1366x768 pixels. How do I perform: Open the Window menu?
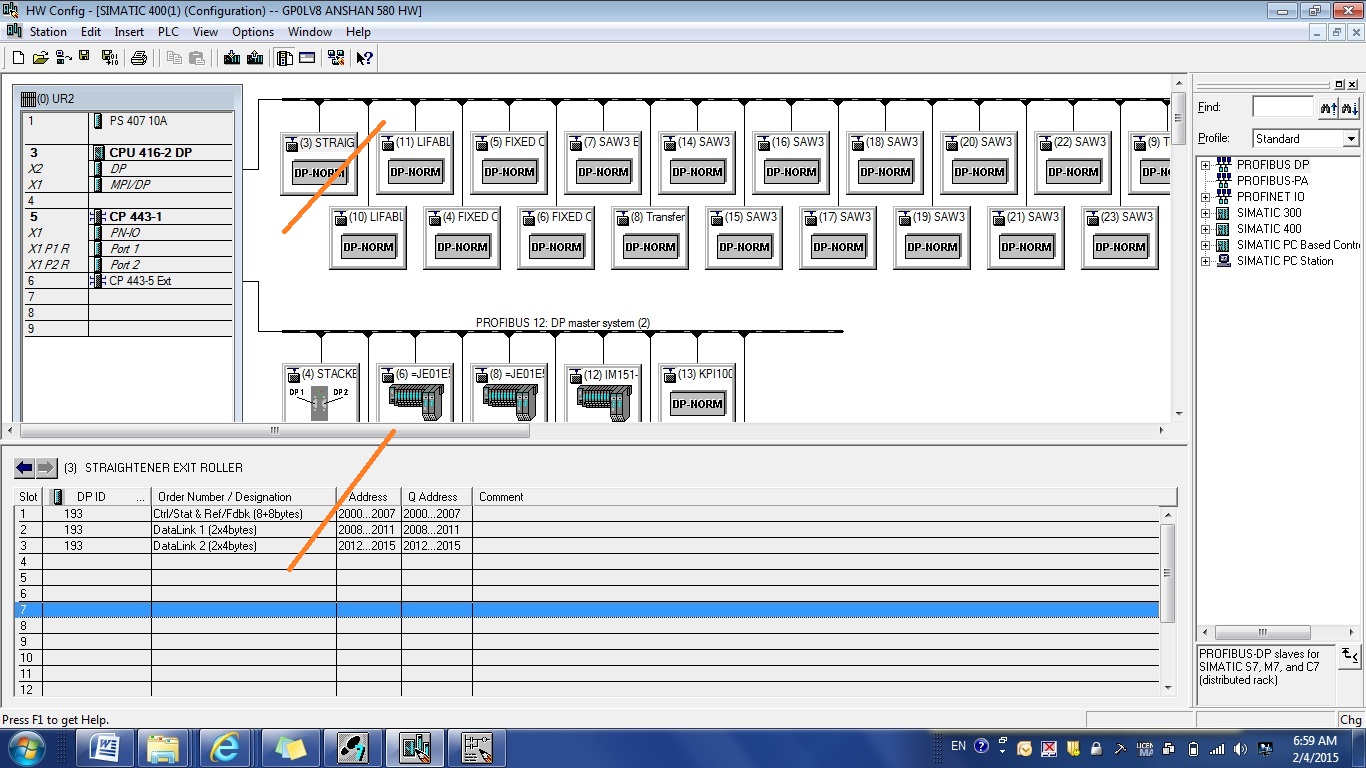click(310, 32)
